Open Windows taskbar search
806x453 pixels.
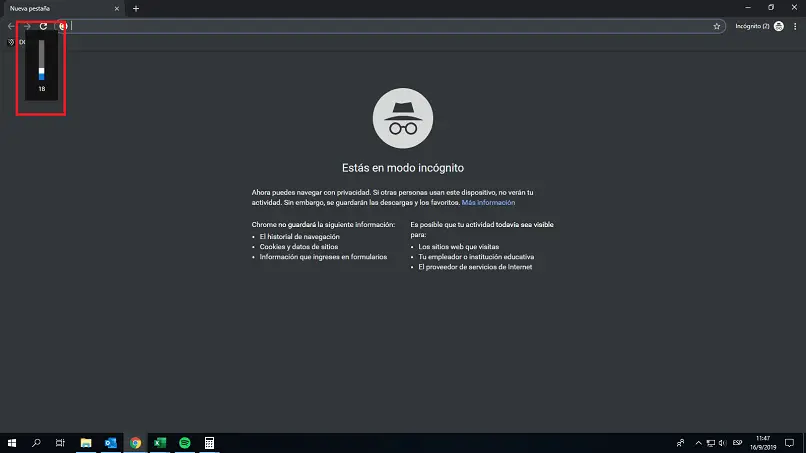(36, 443)
